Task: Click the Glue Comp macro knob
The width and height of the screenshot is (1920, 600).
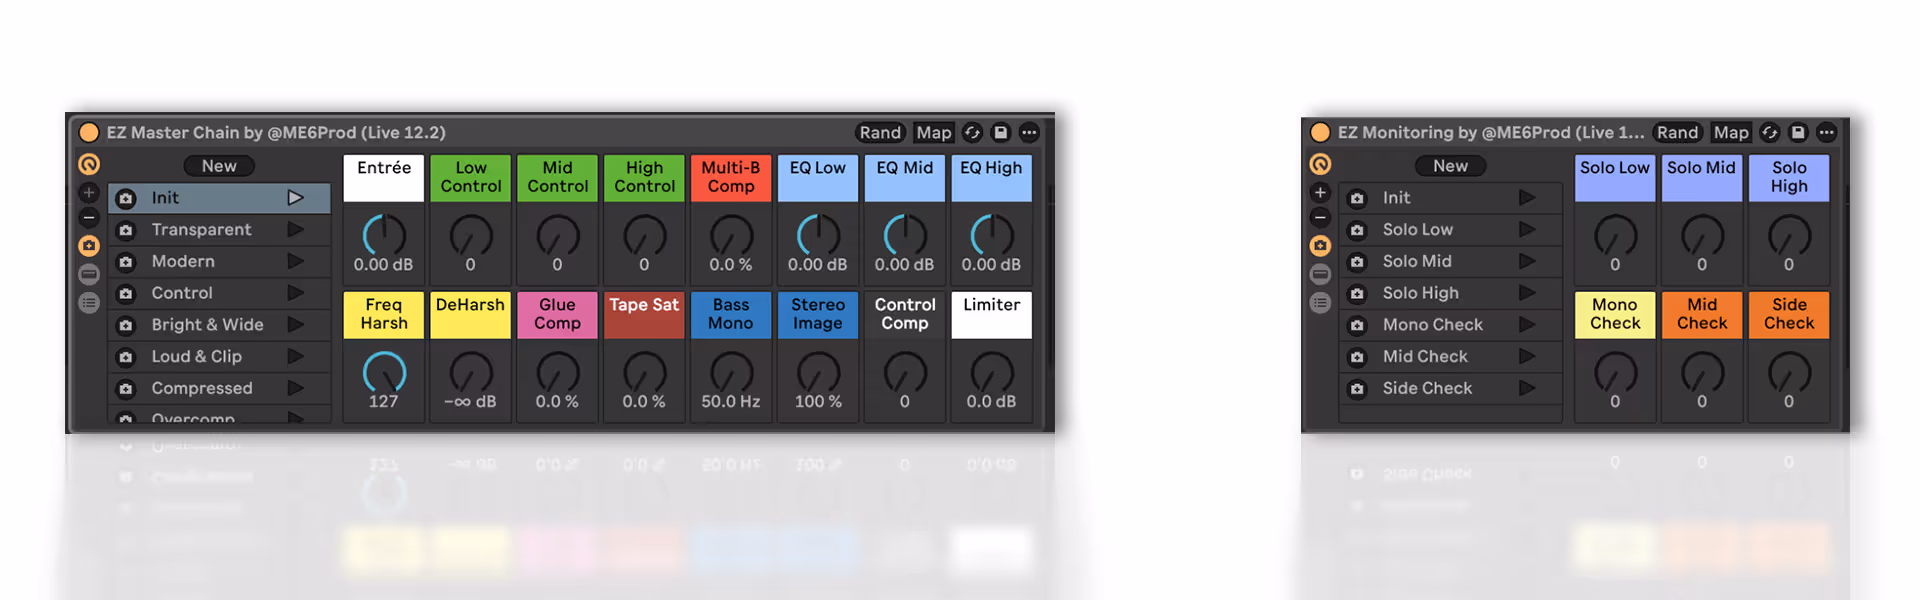Action: (x=557, y=372)
